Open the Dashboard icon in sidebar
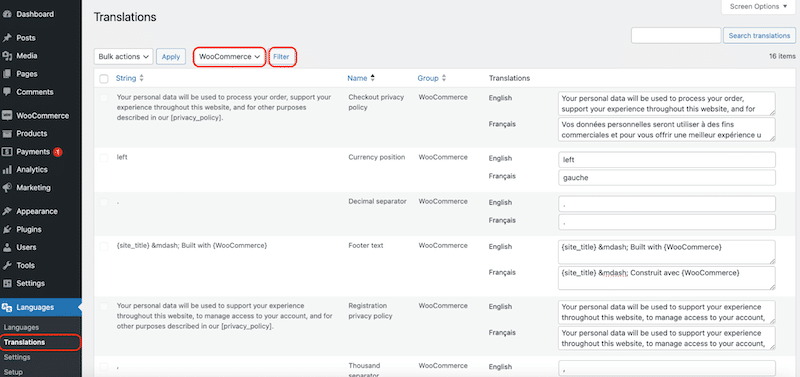Image resolution: width=800 pixels, height=377 pixels. [7, 14]
